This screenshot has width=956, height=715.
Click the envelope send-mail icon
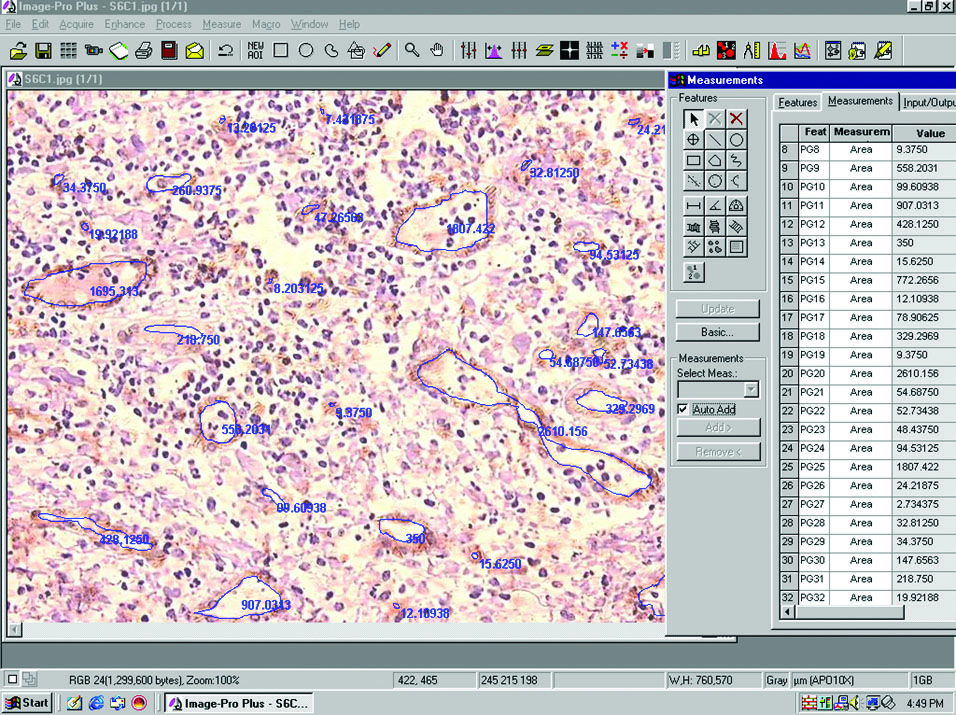coord(194,51)
